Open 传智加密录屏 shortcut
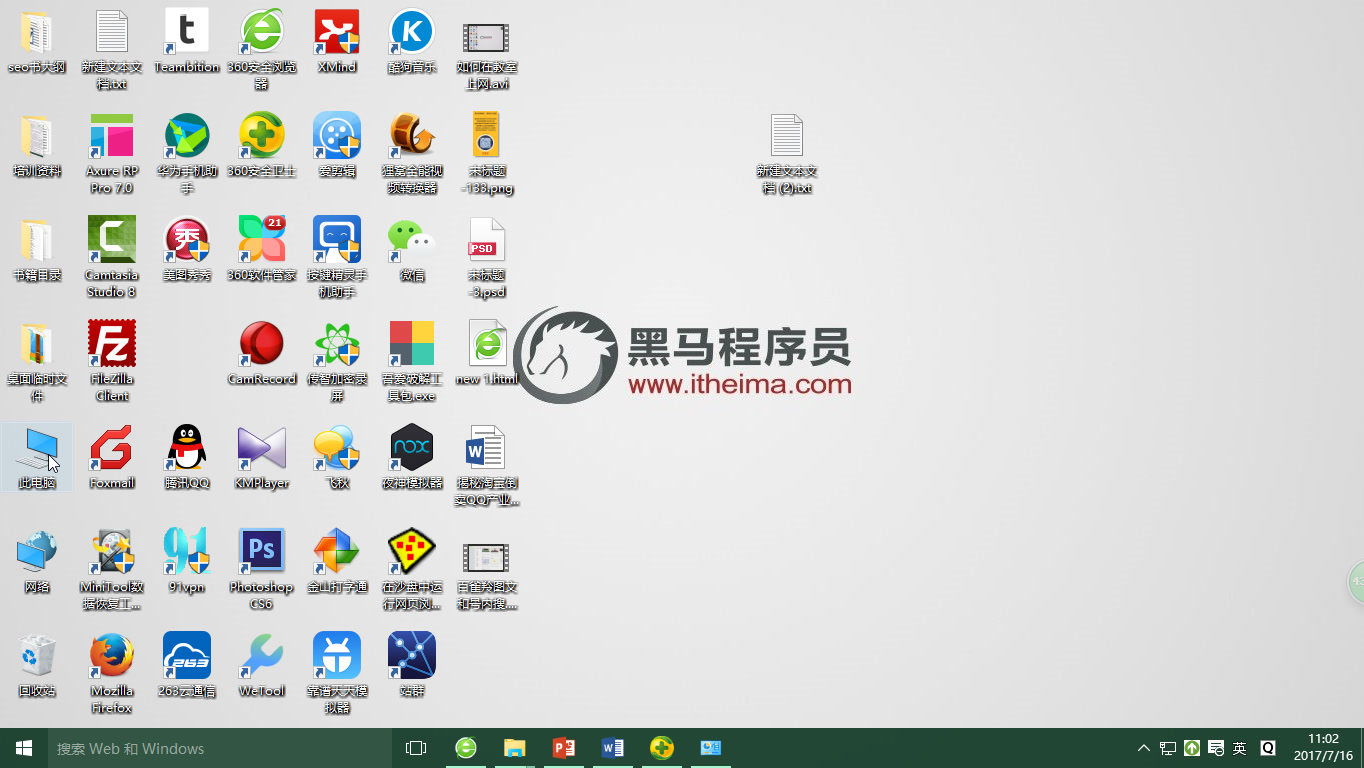 337,361
